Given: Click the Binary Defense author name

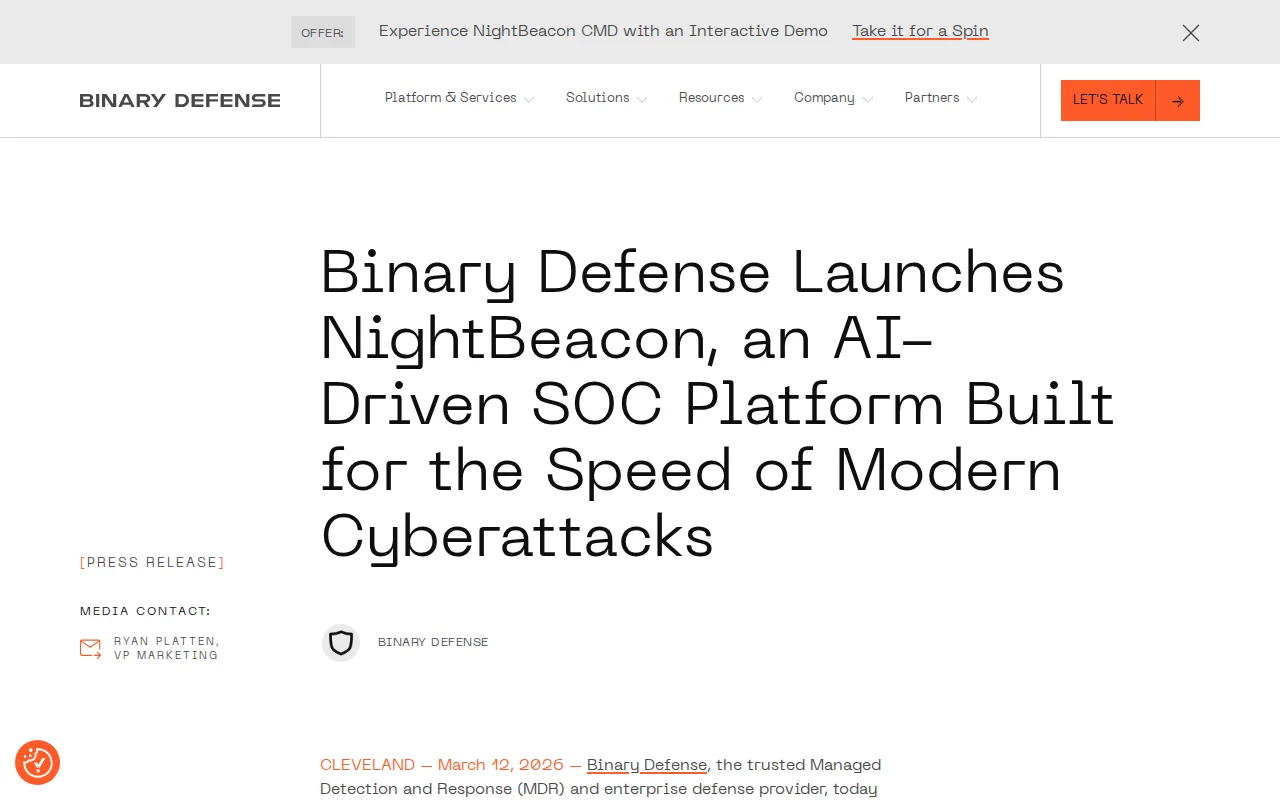Looking at the screenshot, I should (433, 642).
